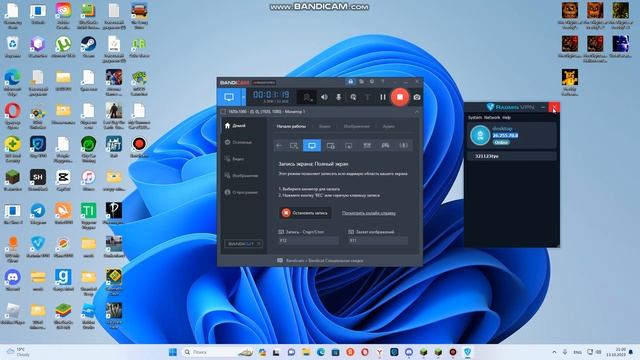Screen dimensions: 640x360
Task: Pause the Bandicam recording
Action: 382,97
